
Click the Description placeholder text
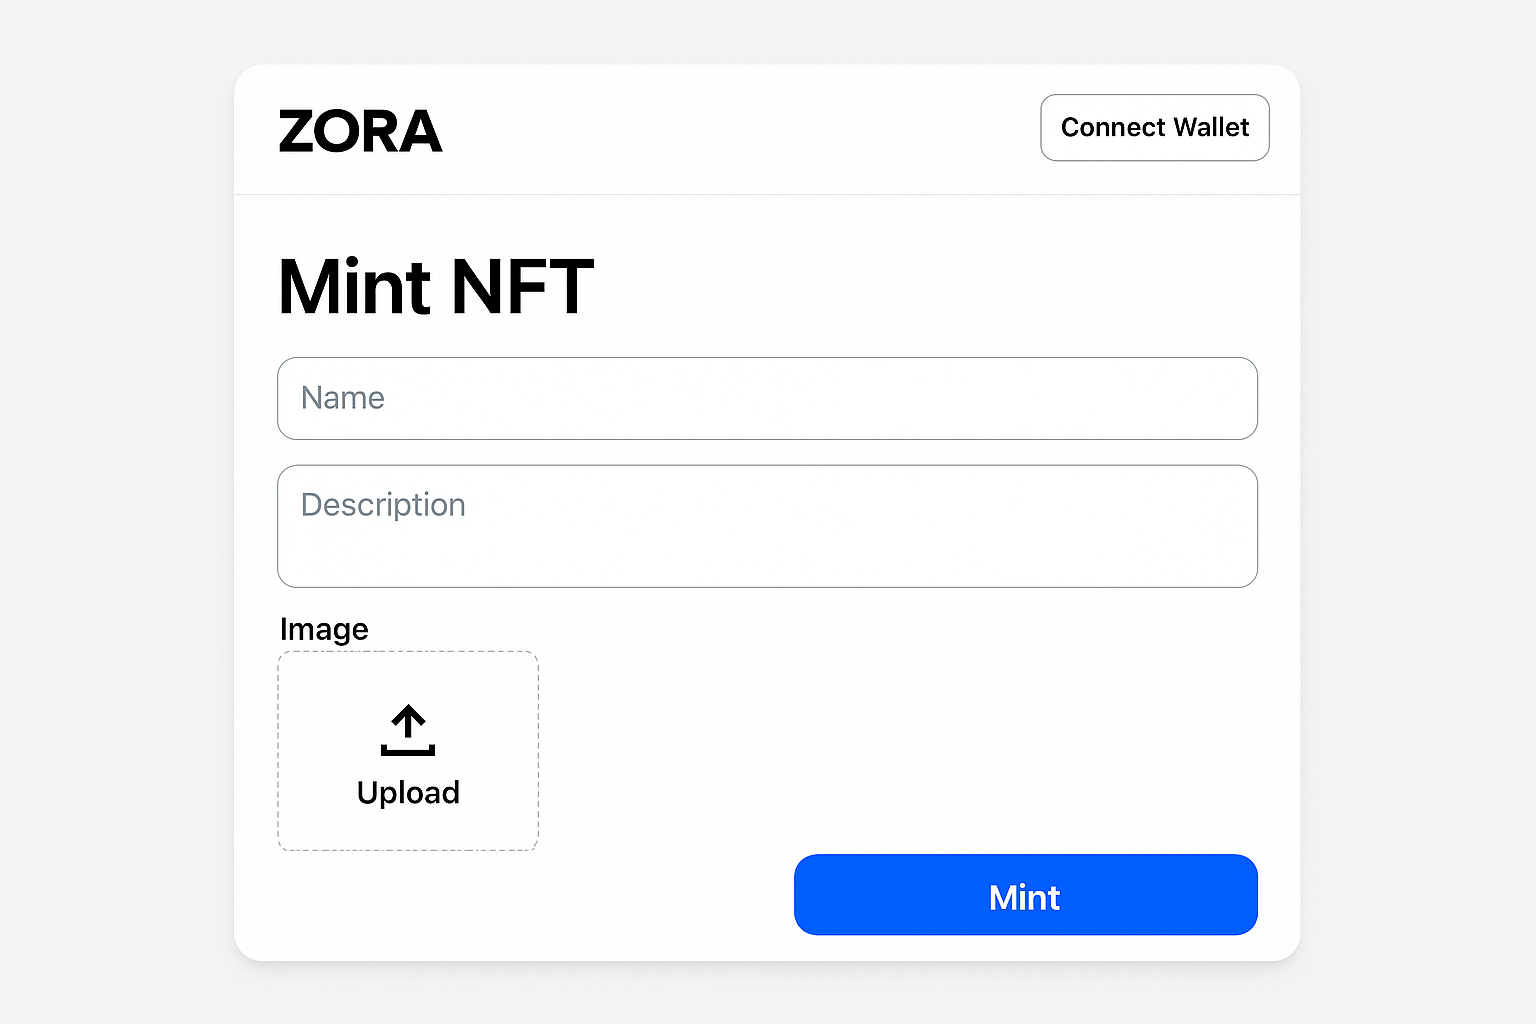coord(383,505)
